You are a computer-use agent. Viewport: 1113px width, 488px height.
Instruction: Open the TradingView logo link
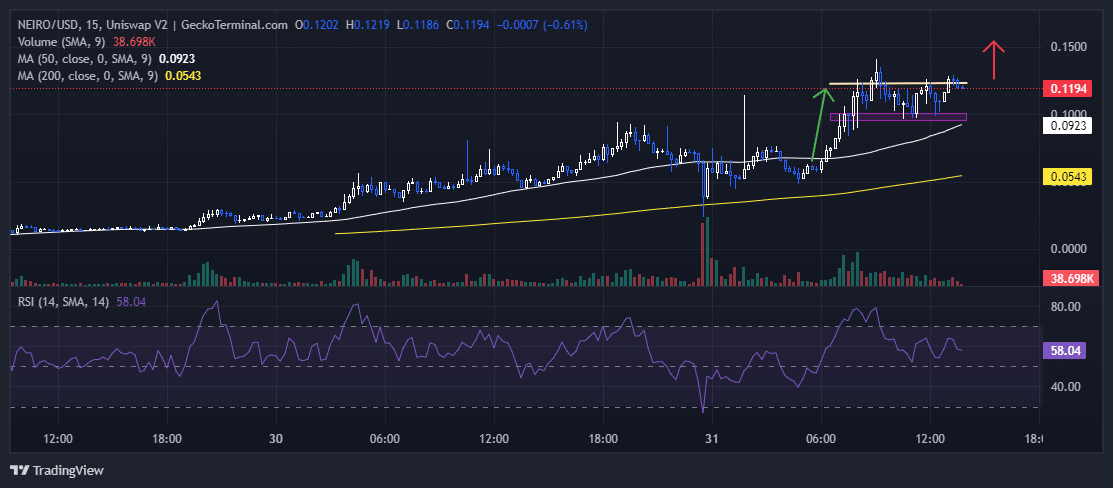57,470
